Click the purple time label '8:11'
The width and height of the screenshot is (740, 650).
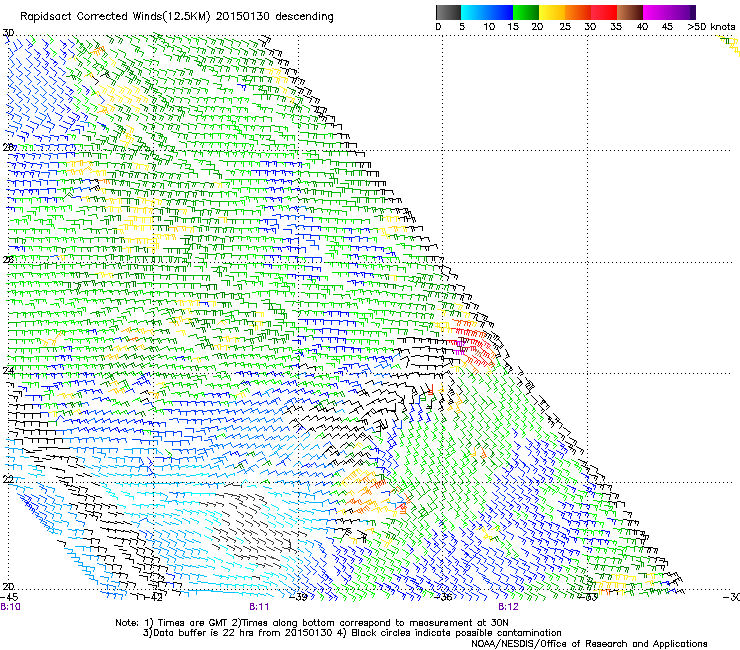tap(259, 607)
